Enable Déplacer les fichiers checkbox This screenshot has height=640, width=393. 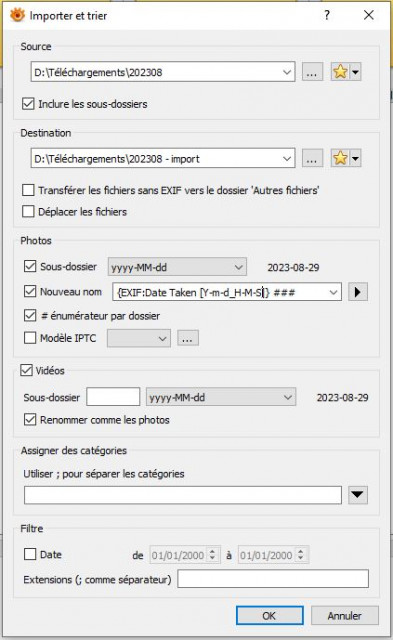click(28, 211)
